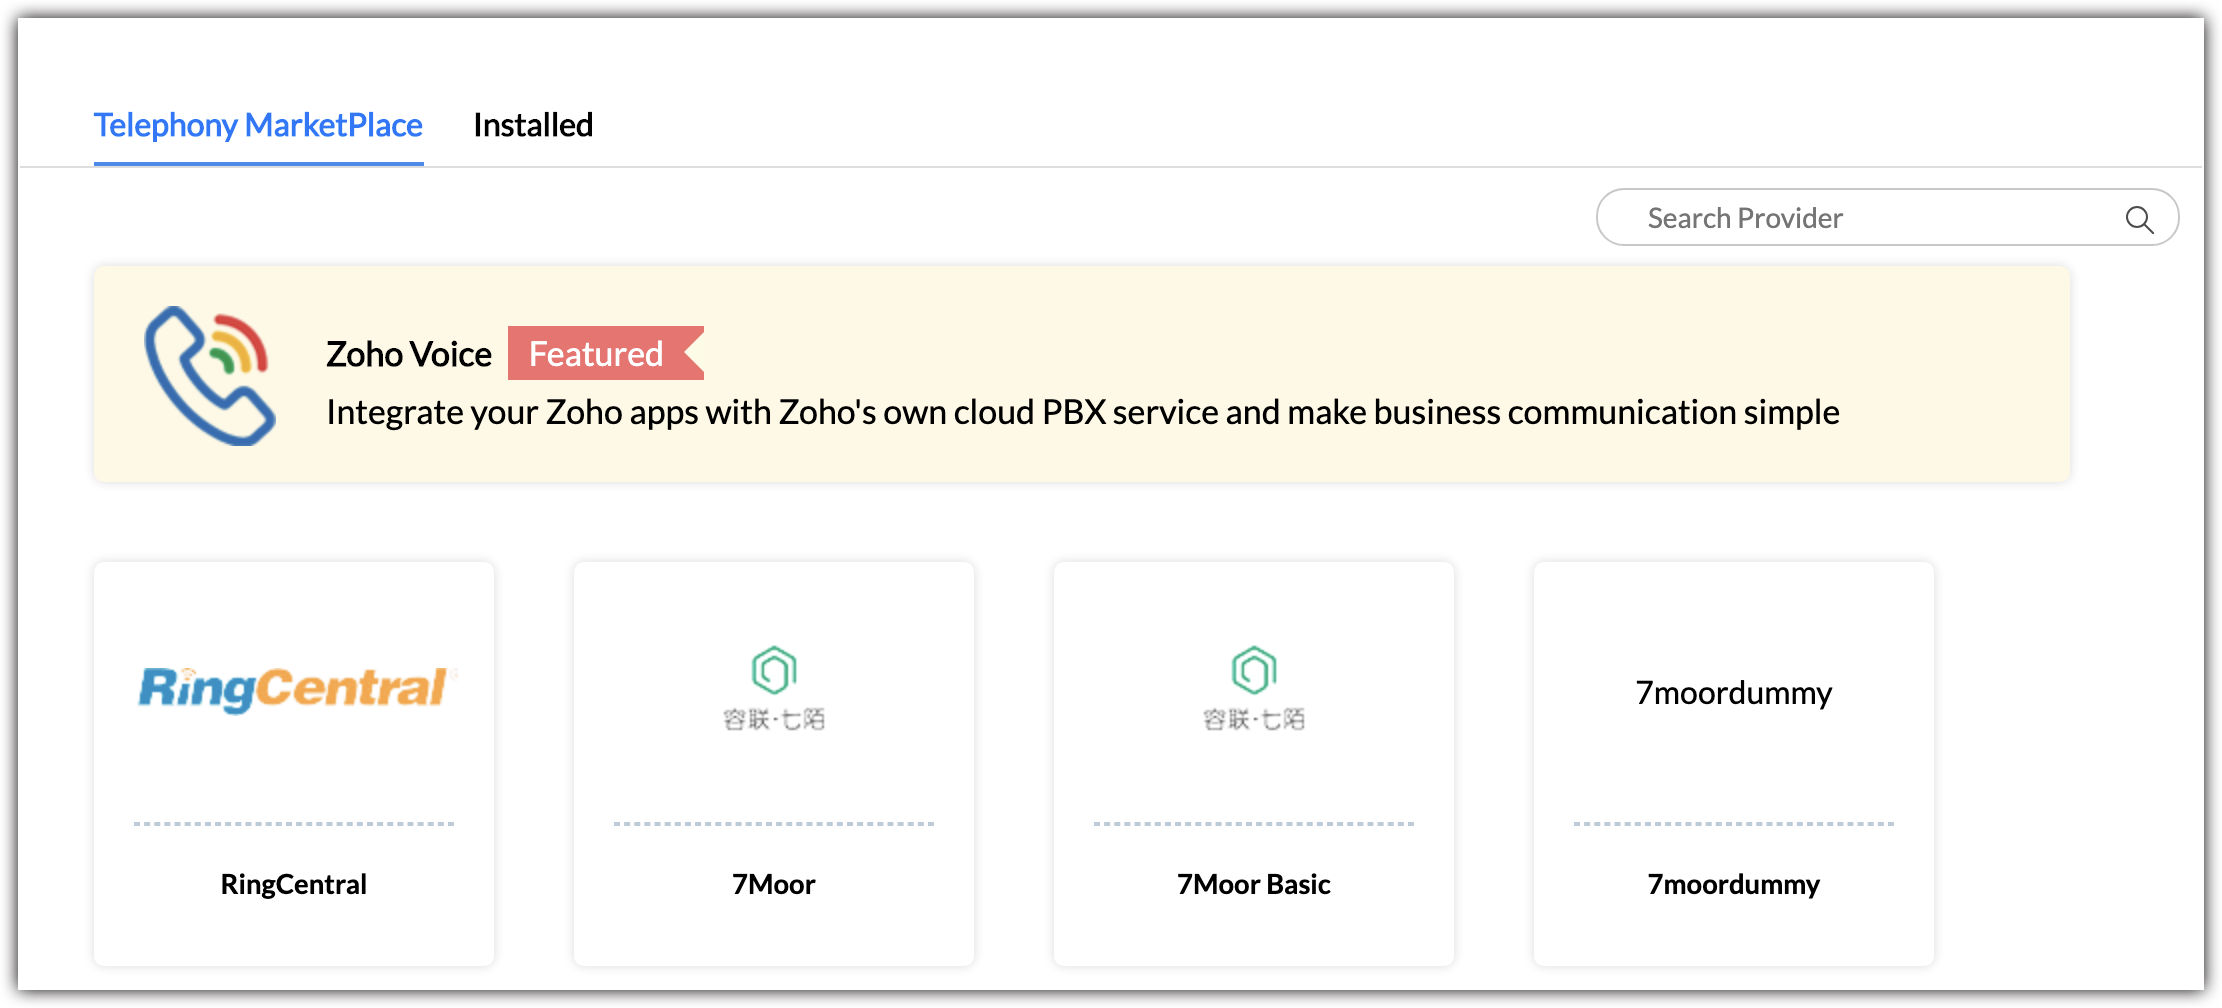2222x1008 pixels.
Task: Click 7moordummy placeholder logo text
Action: [x=1733, y=692]
